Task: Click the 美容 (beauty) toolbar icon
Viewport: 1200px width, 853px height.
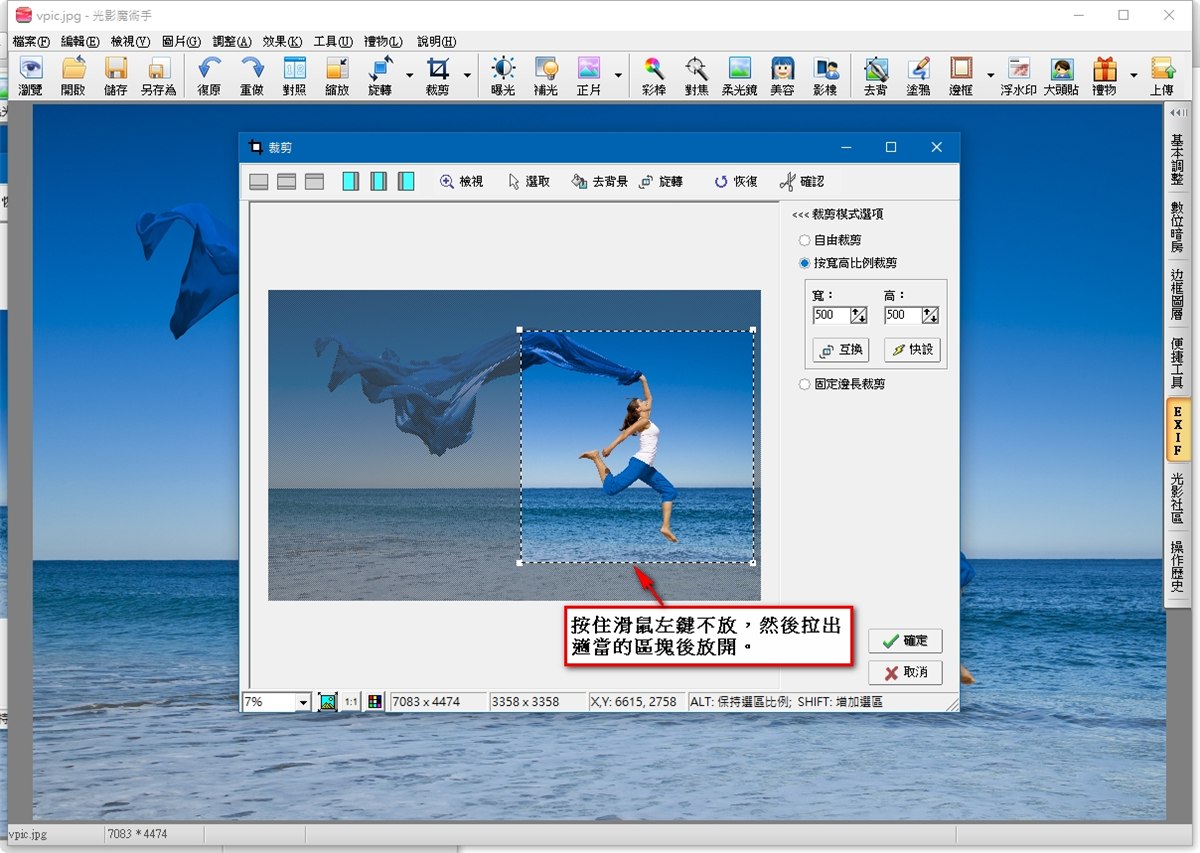Action: [x=782, y=75]
